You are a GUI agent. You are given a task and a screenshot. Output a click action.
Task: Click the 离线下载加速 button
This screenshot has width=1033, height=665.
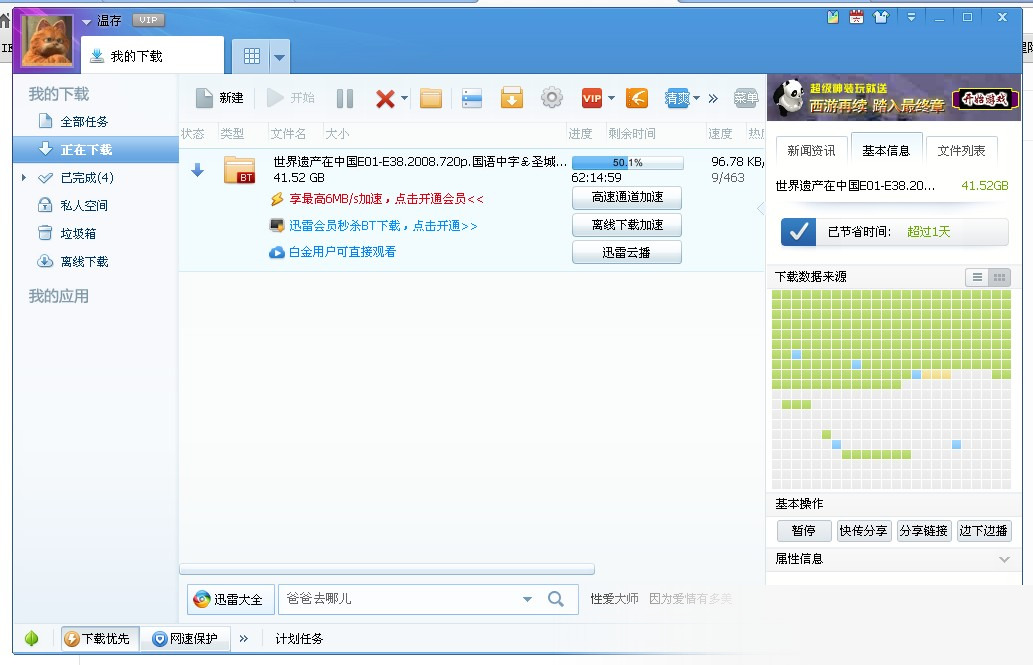[x=627, y=225]
